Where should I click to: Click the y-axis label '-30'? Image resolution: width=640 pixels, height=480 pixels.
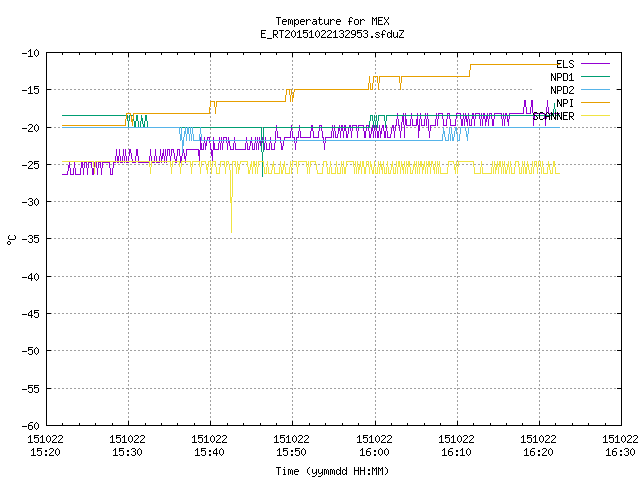[31, 202]
